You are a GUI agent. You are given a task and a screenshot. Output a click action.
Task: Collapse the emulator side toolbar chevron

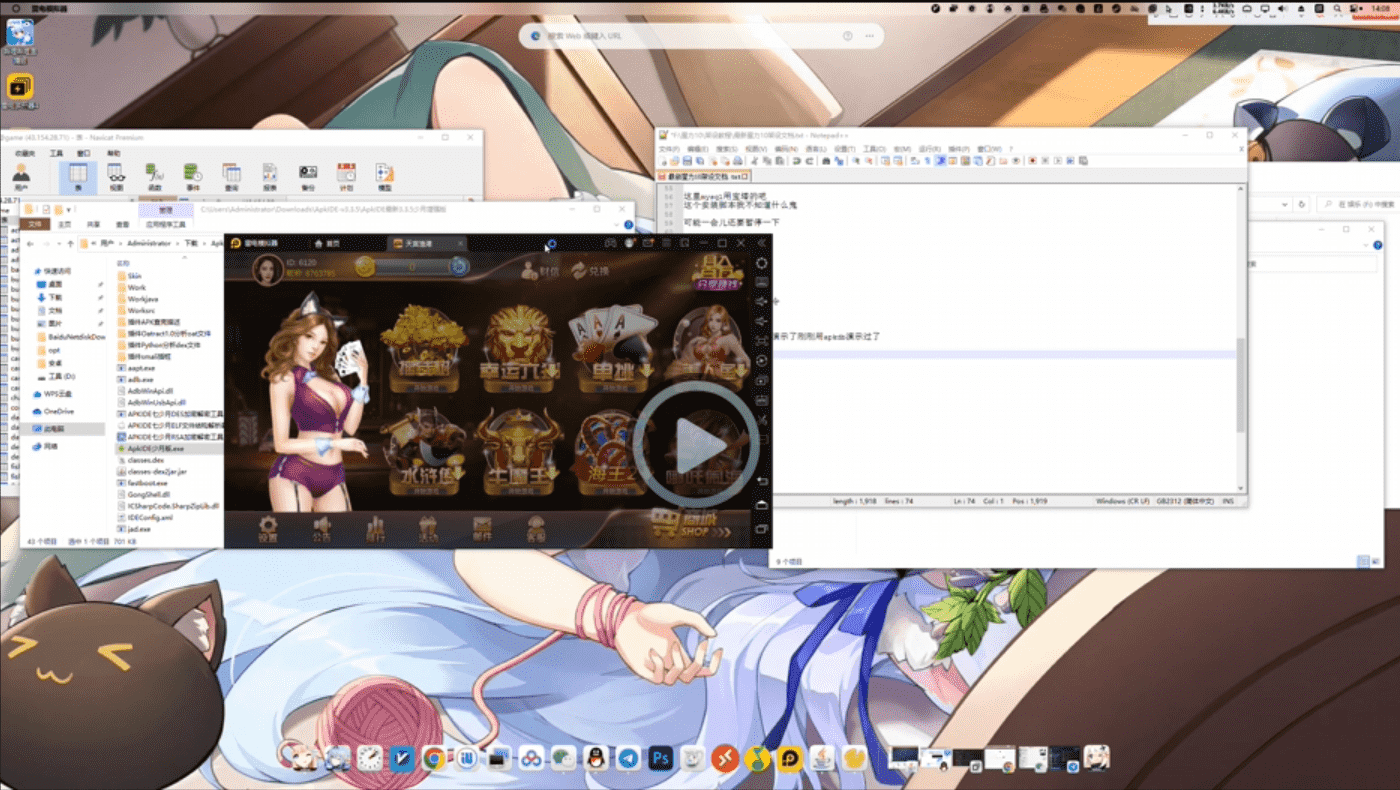tap(761, 243)
